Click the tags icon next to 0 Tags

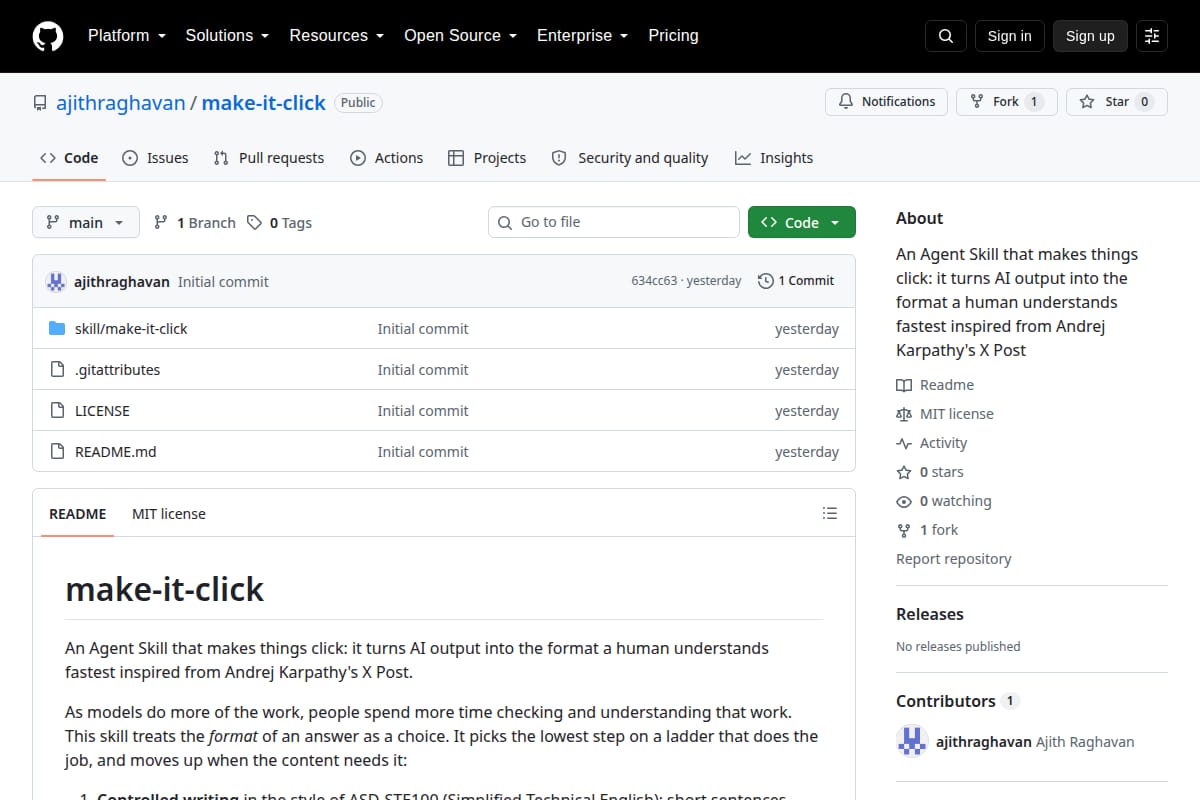pyautogui.click(x=255, y=222)
